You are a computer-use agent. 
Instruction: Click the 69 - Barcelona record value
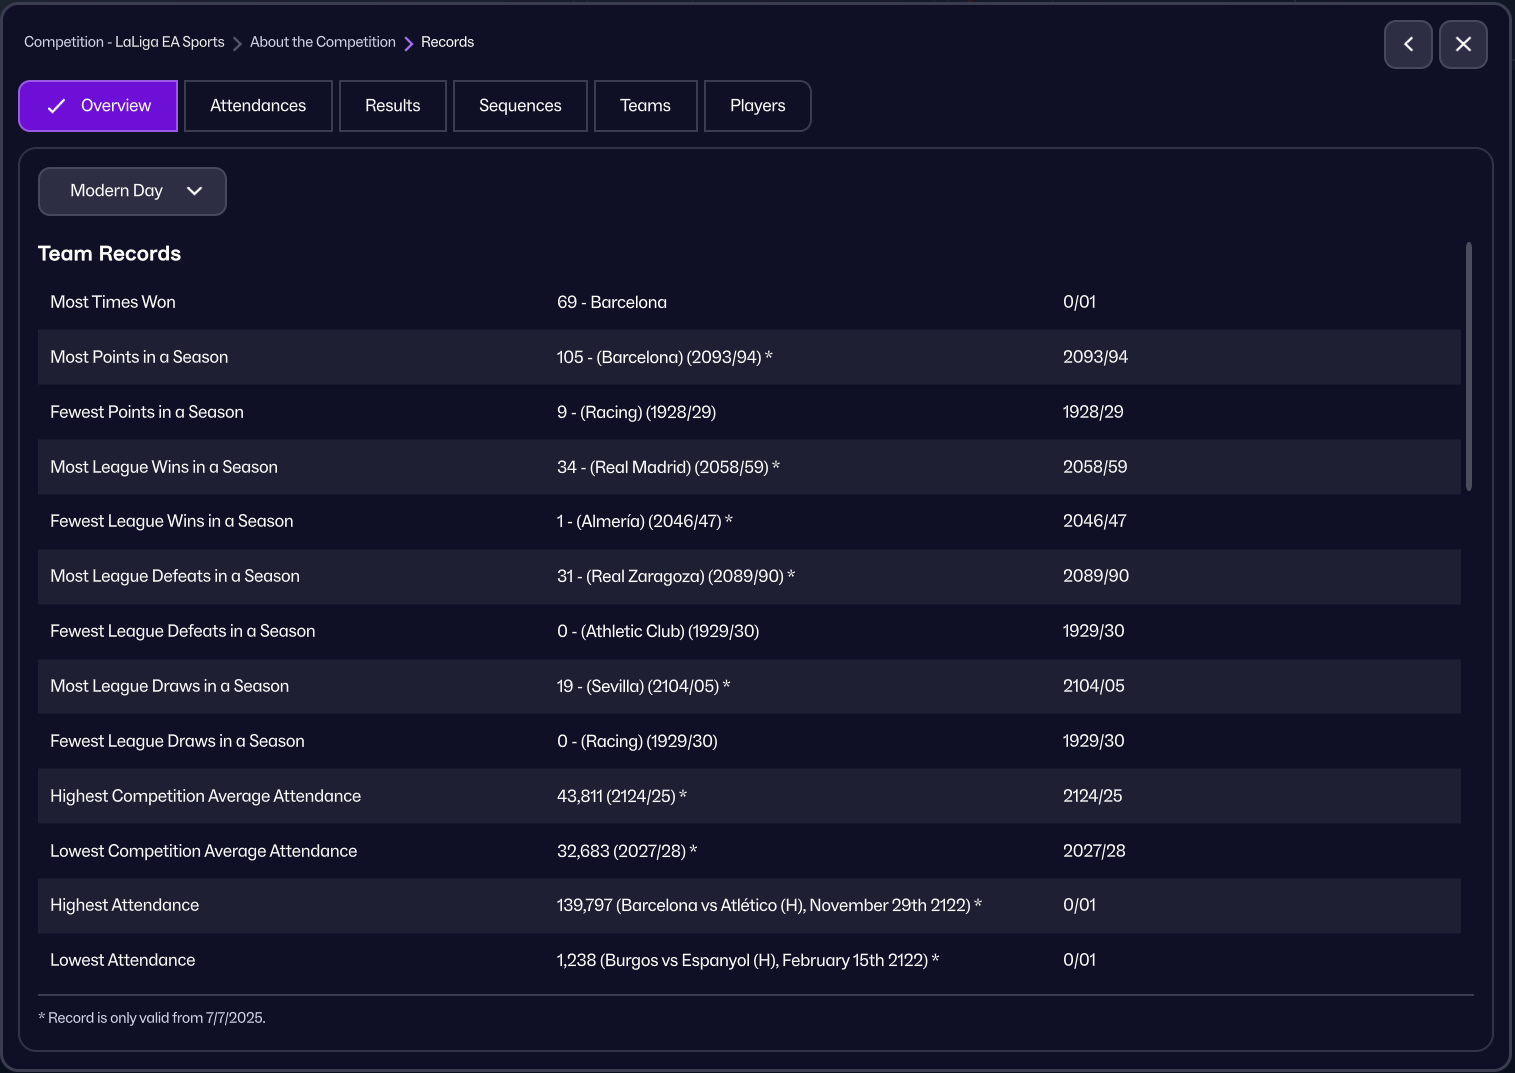[x=612, y=302]
